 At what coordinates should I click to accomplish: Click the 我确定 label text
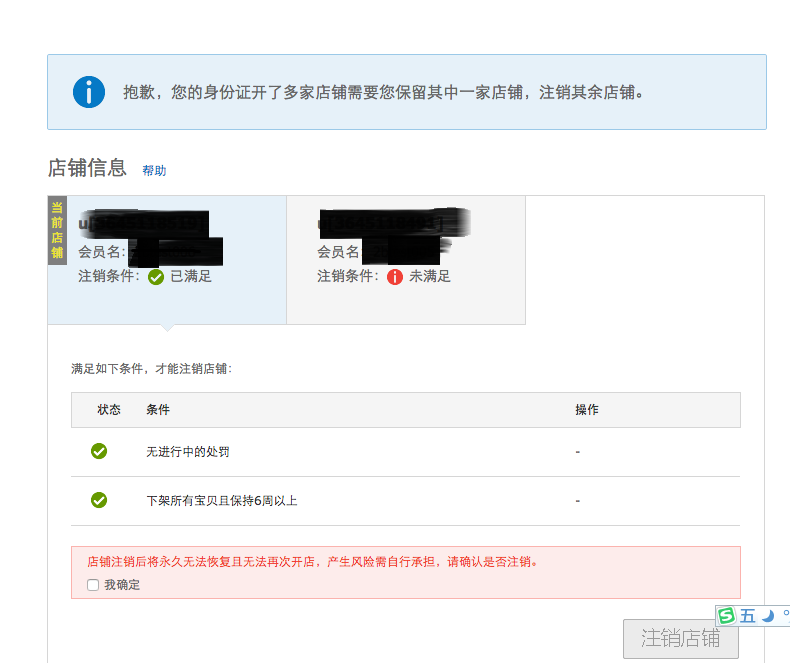122,585
